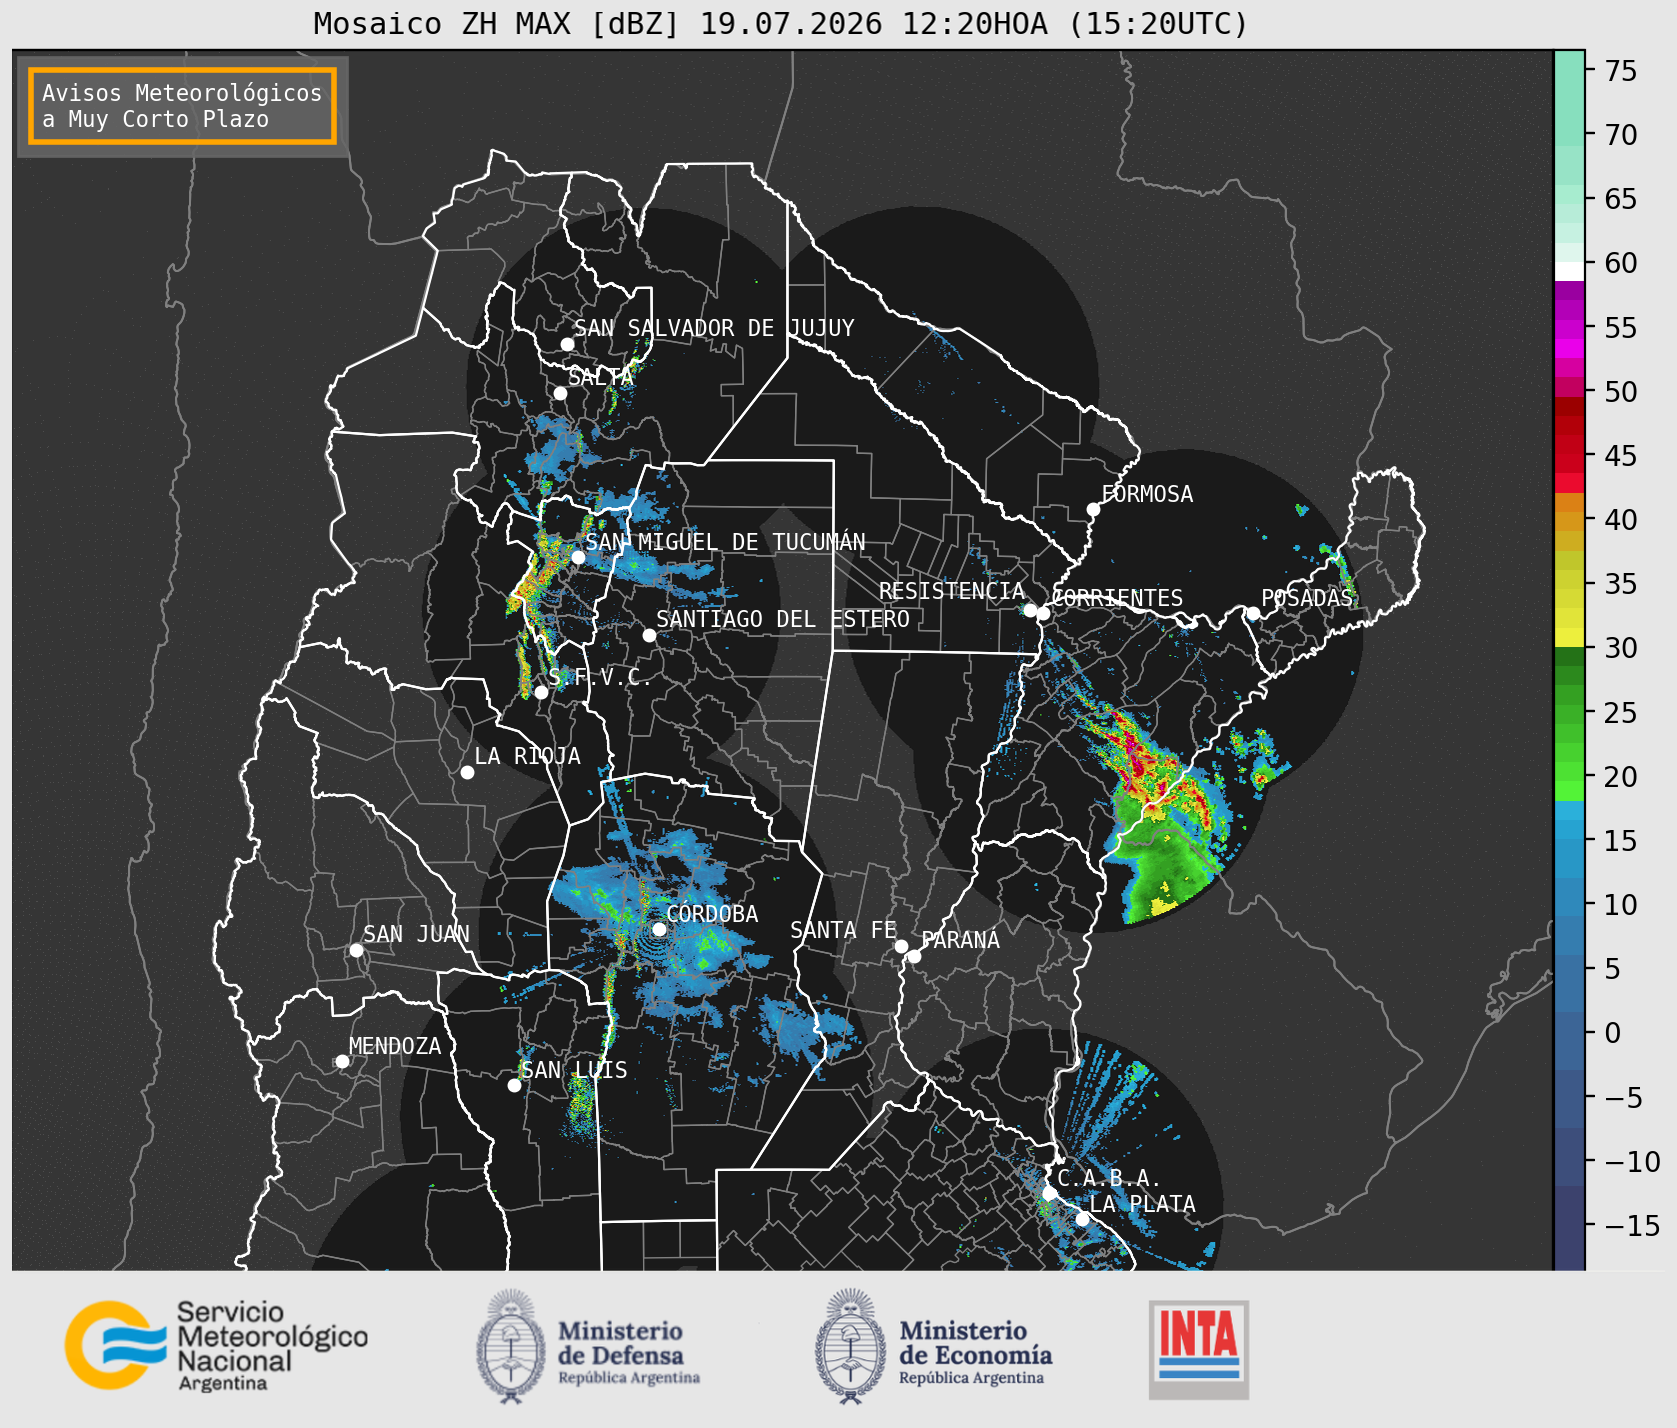The height and width of the screenshot is (1428, 1677).
Task: Click the Salta city marker dot
Action: [560, 393]
